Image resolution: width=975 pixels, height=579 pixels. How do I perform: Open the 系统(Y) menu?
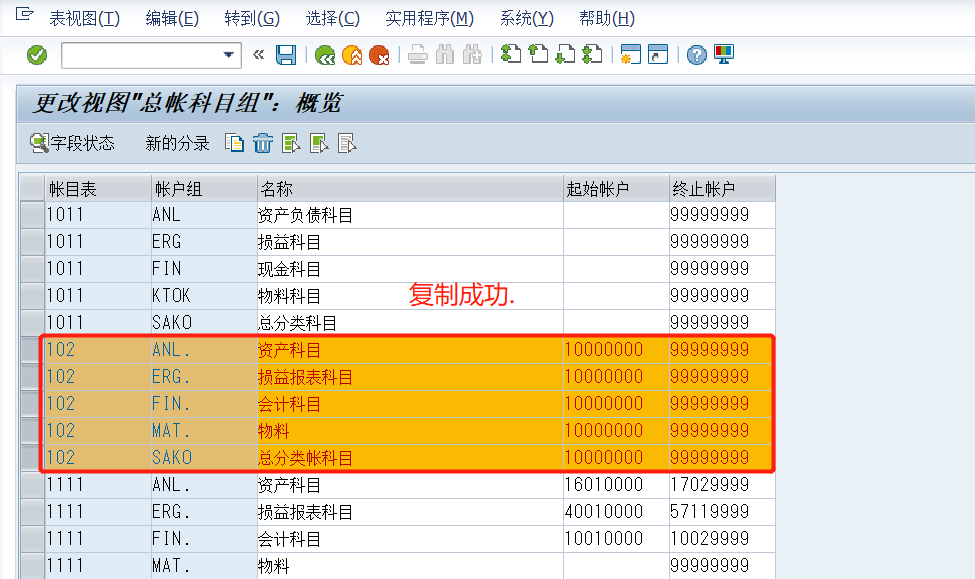(x=527, y=19)
